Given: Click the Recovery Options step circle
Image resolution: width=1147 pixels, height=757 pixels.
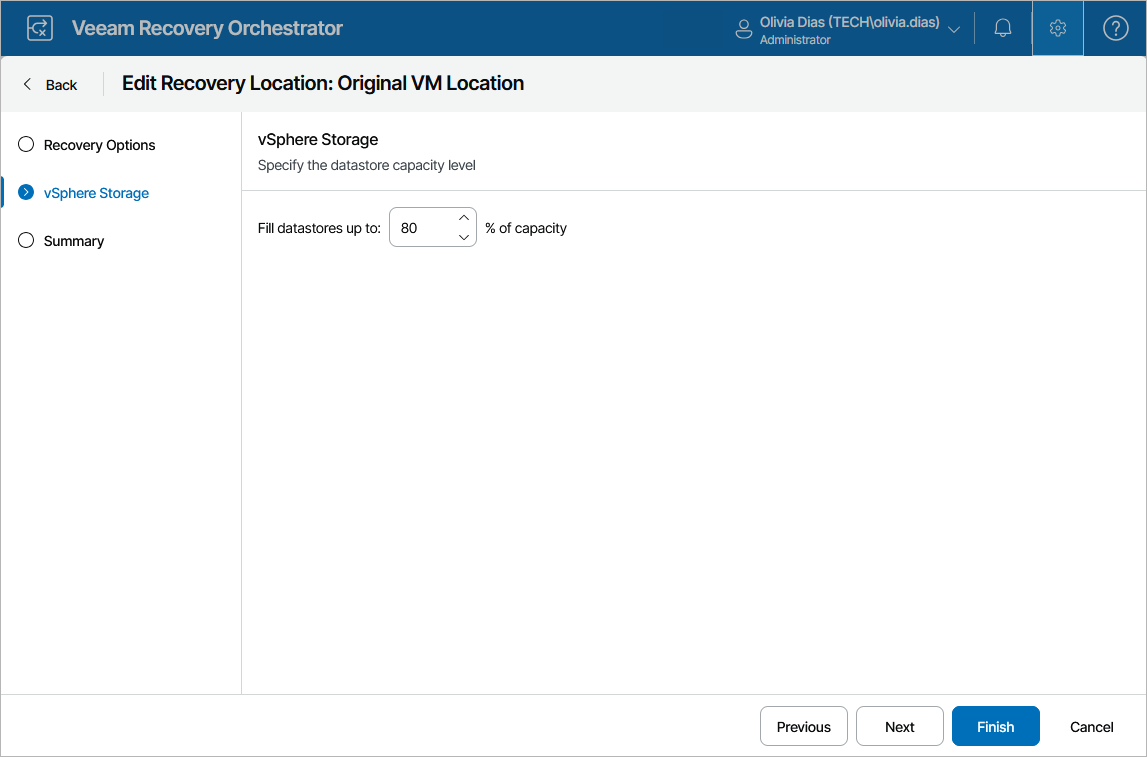Looking at the screenshot, I should pyautogui.click(x=26, y=144).
